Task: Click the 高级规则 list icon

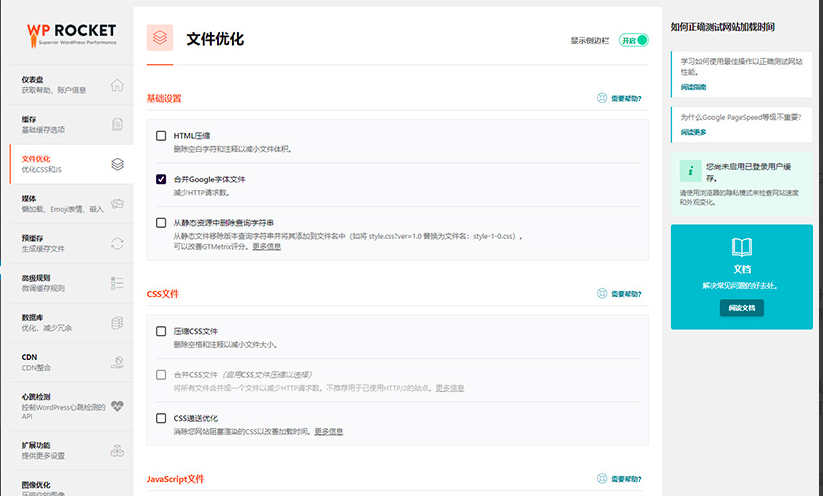Action: [117, 283]
